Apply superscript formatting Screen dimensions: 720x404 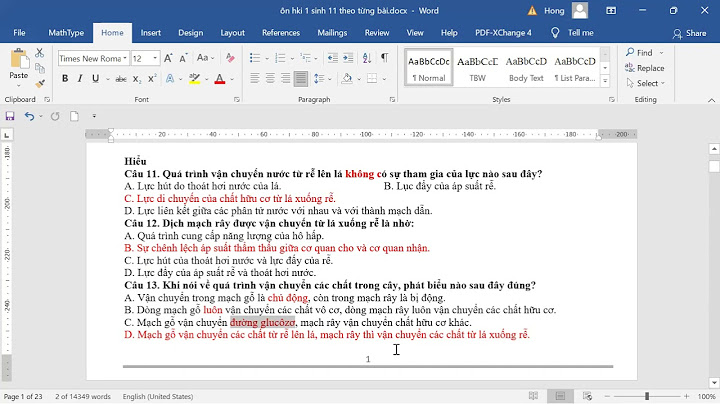(x=152, y=79)
